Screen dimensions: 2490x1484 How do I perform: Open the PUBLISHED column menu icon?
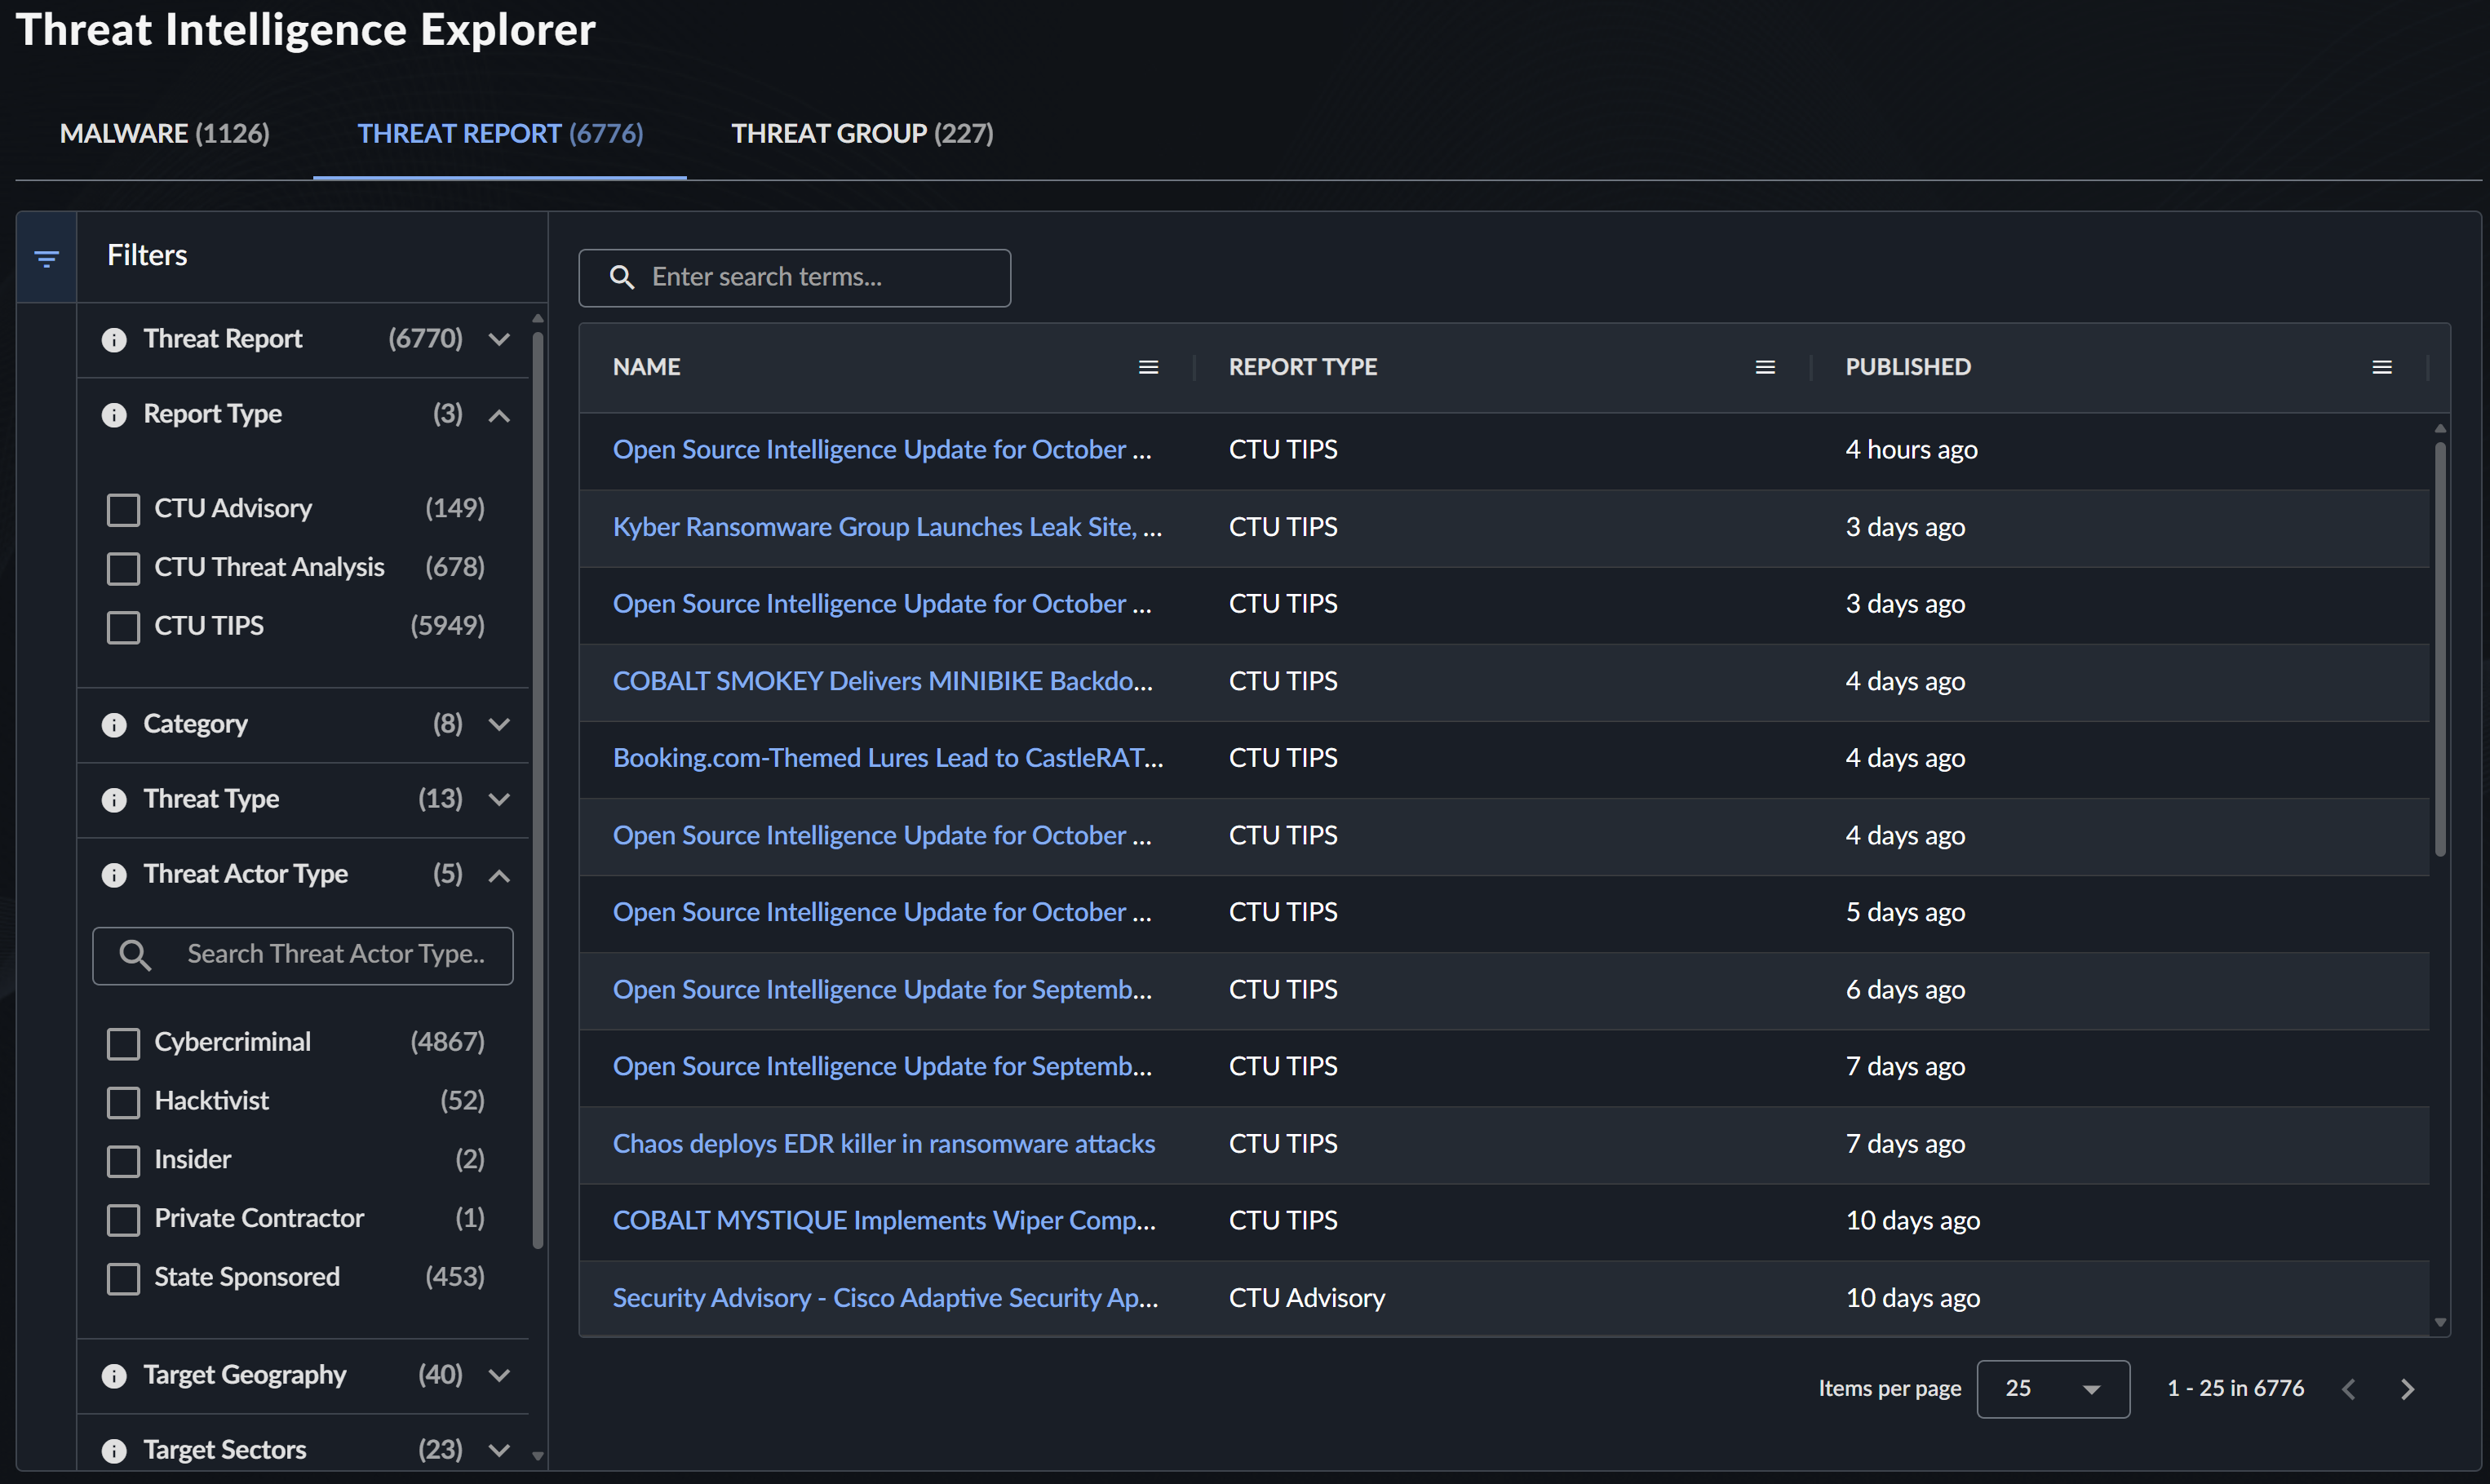point(2381,367)
